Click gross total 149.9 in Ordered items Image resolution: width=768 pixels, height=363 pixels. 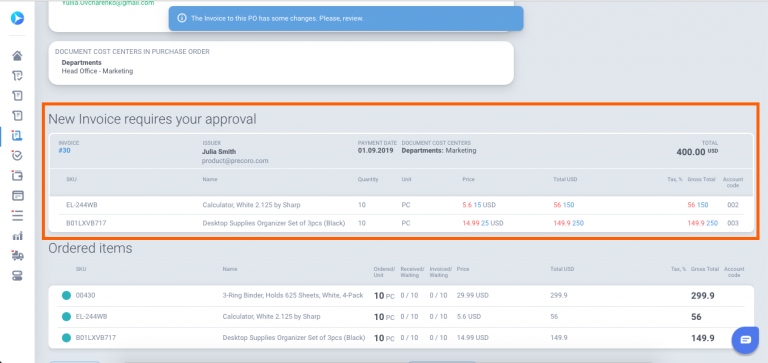[702, 338]
